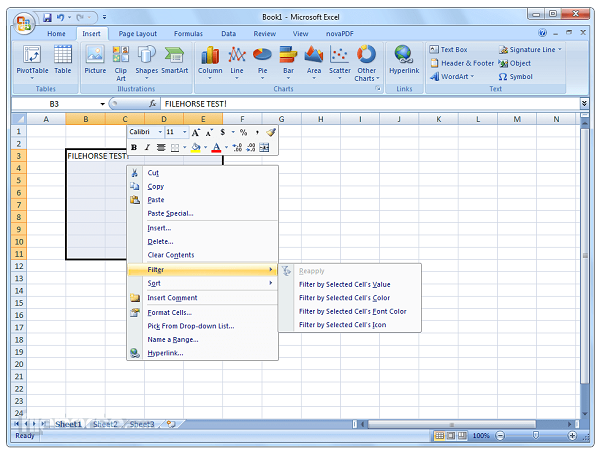Image resolution: width=600 pixels, height=454 pixels.
Task: Apply red font color in the mini toolbar
Action: click(216, 147)
